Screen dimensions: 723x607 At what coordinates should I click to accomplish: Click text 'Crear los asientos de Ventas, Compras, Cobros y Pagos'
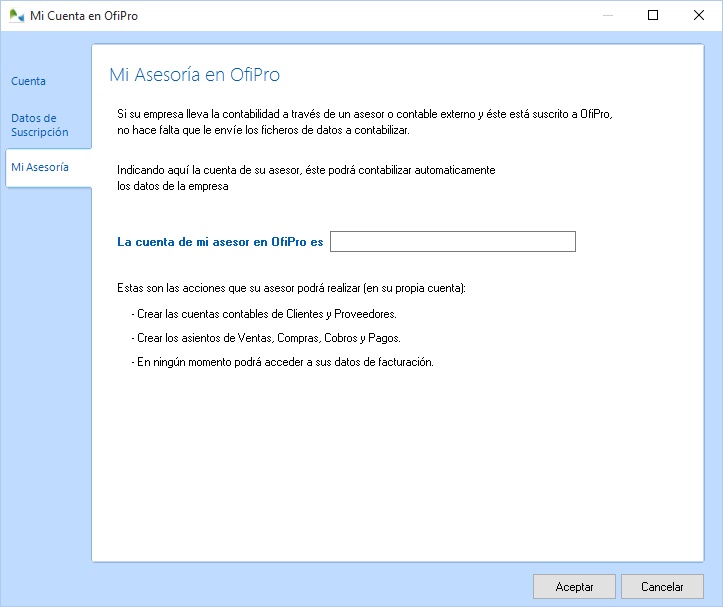[269, 338]
